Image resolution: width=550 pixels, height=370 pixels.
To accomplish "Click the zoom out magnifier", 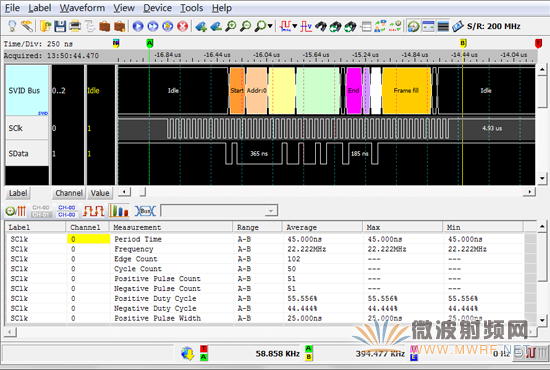I will (x=246, y=26).
